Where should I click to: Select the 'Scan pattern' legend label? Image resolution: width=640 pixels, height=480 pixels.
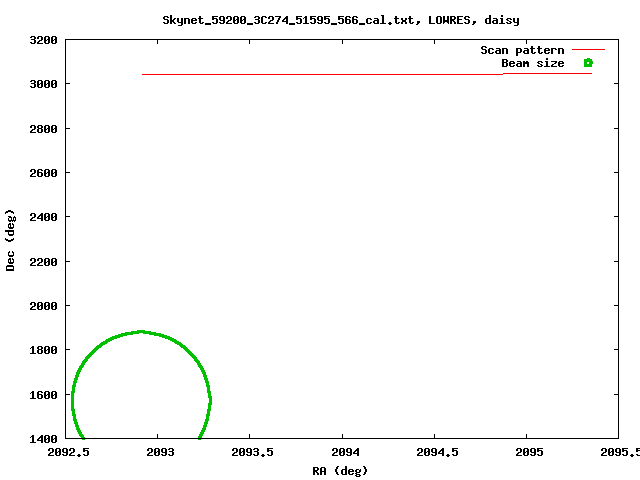[x=522, y=50]
